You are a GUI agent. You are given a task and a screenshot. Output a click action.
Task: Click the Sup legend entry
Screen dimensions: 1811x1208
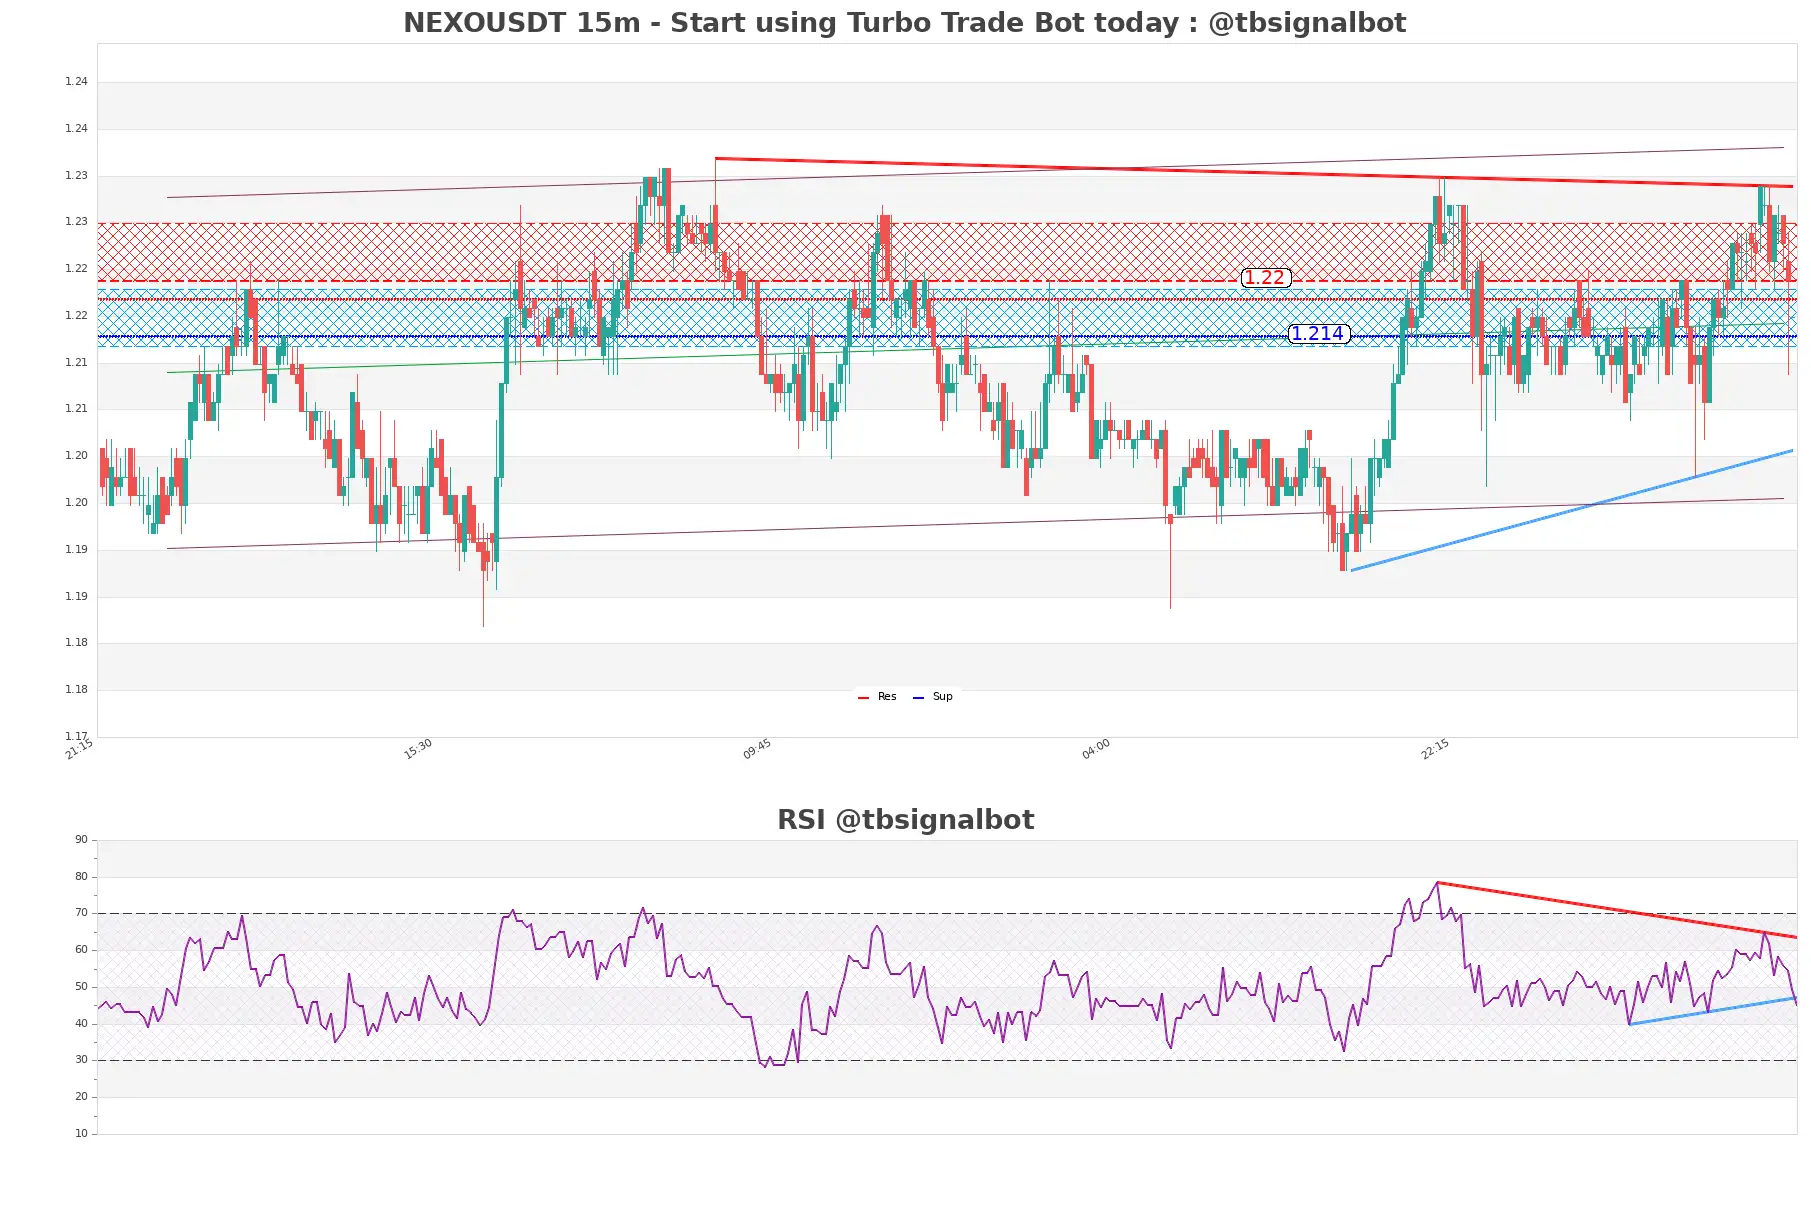(x=933, y=697)
